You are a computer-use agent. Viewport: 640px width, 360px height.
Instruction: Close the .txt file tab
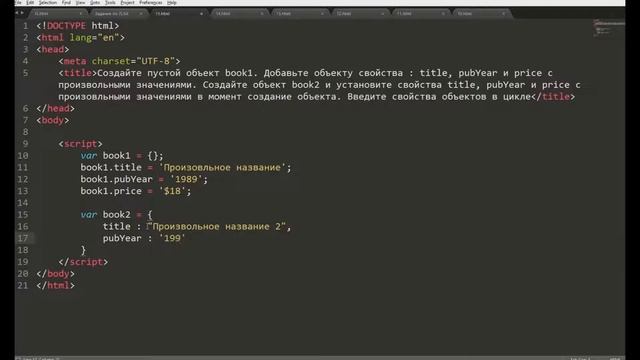click(x=141, y=14)
